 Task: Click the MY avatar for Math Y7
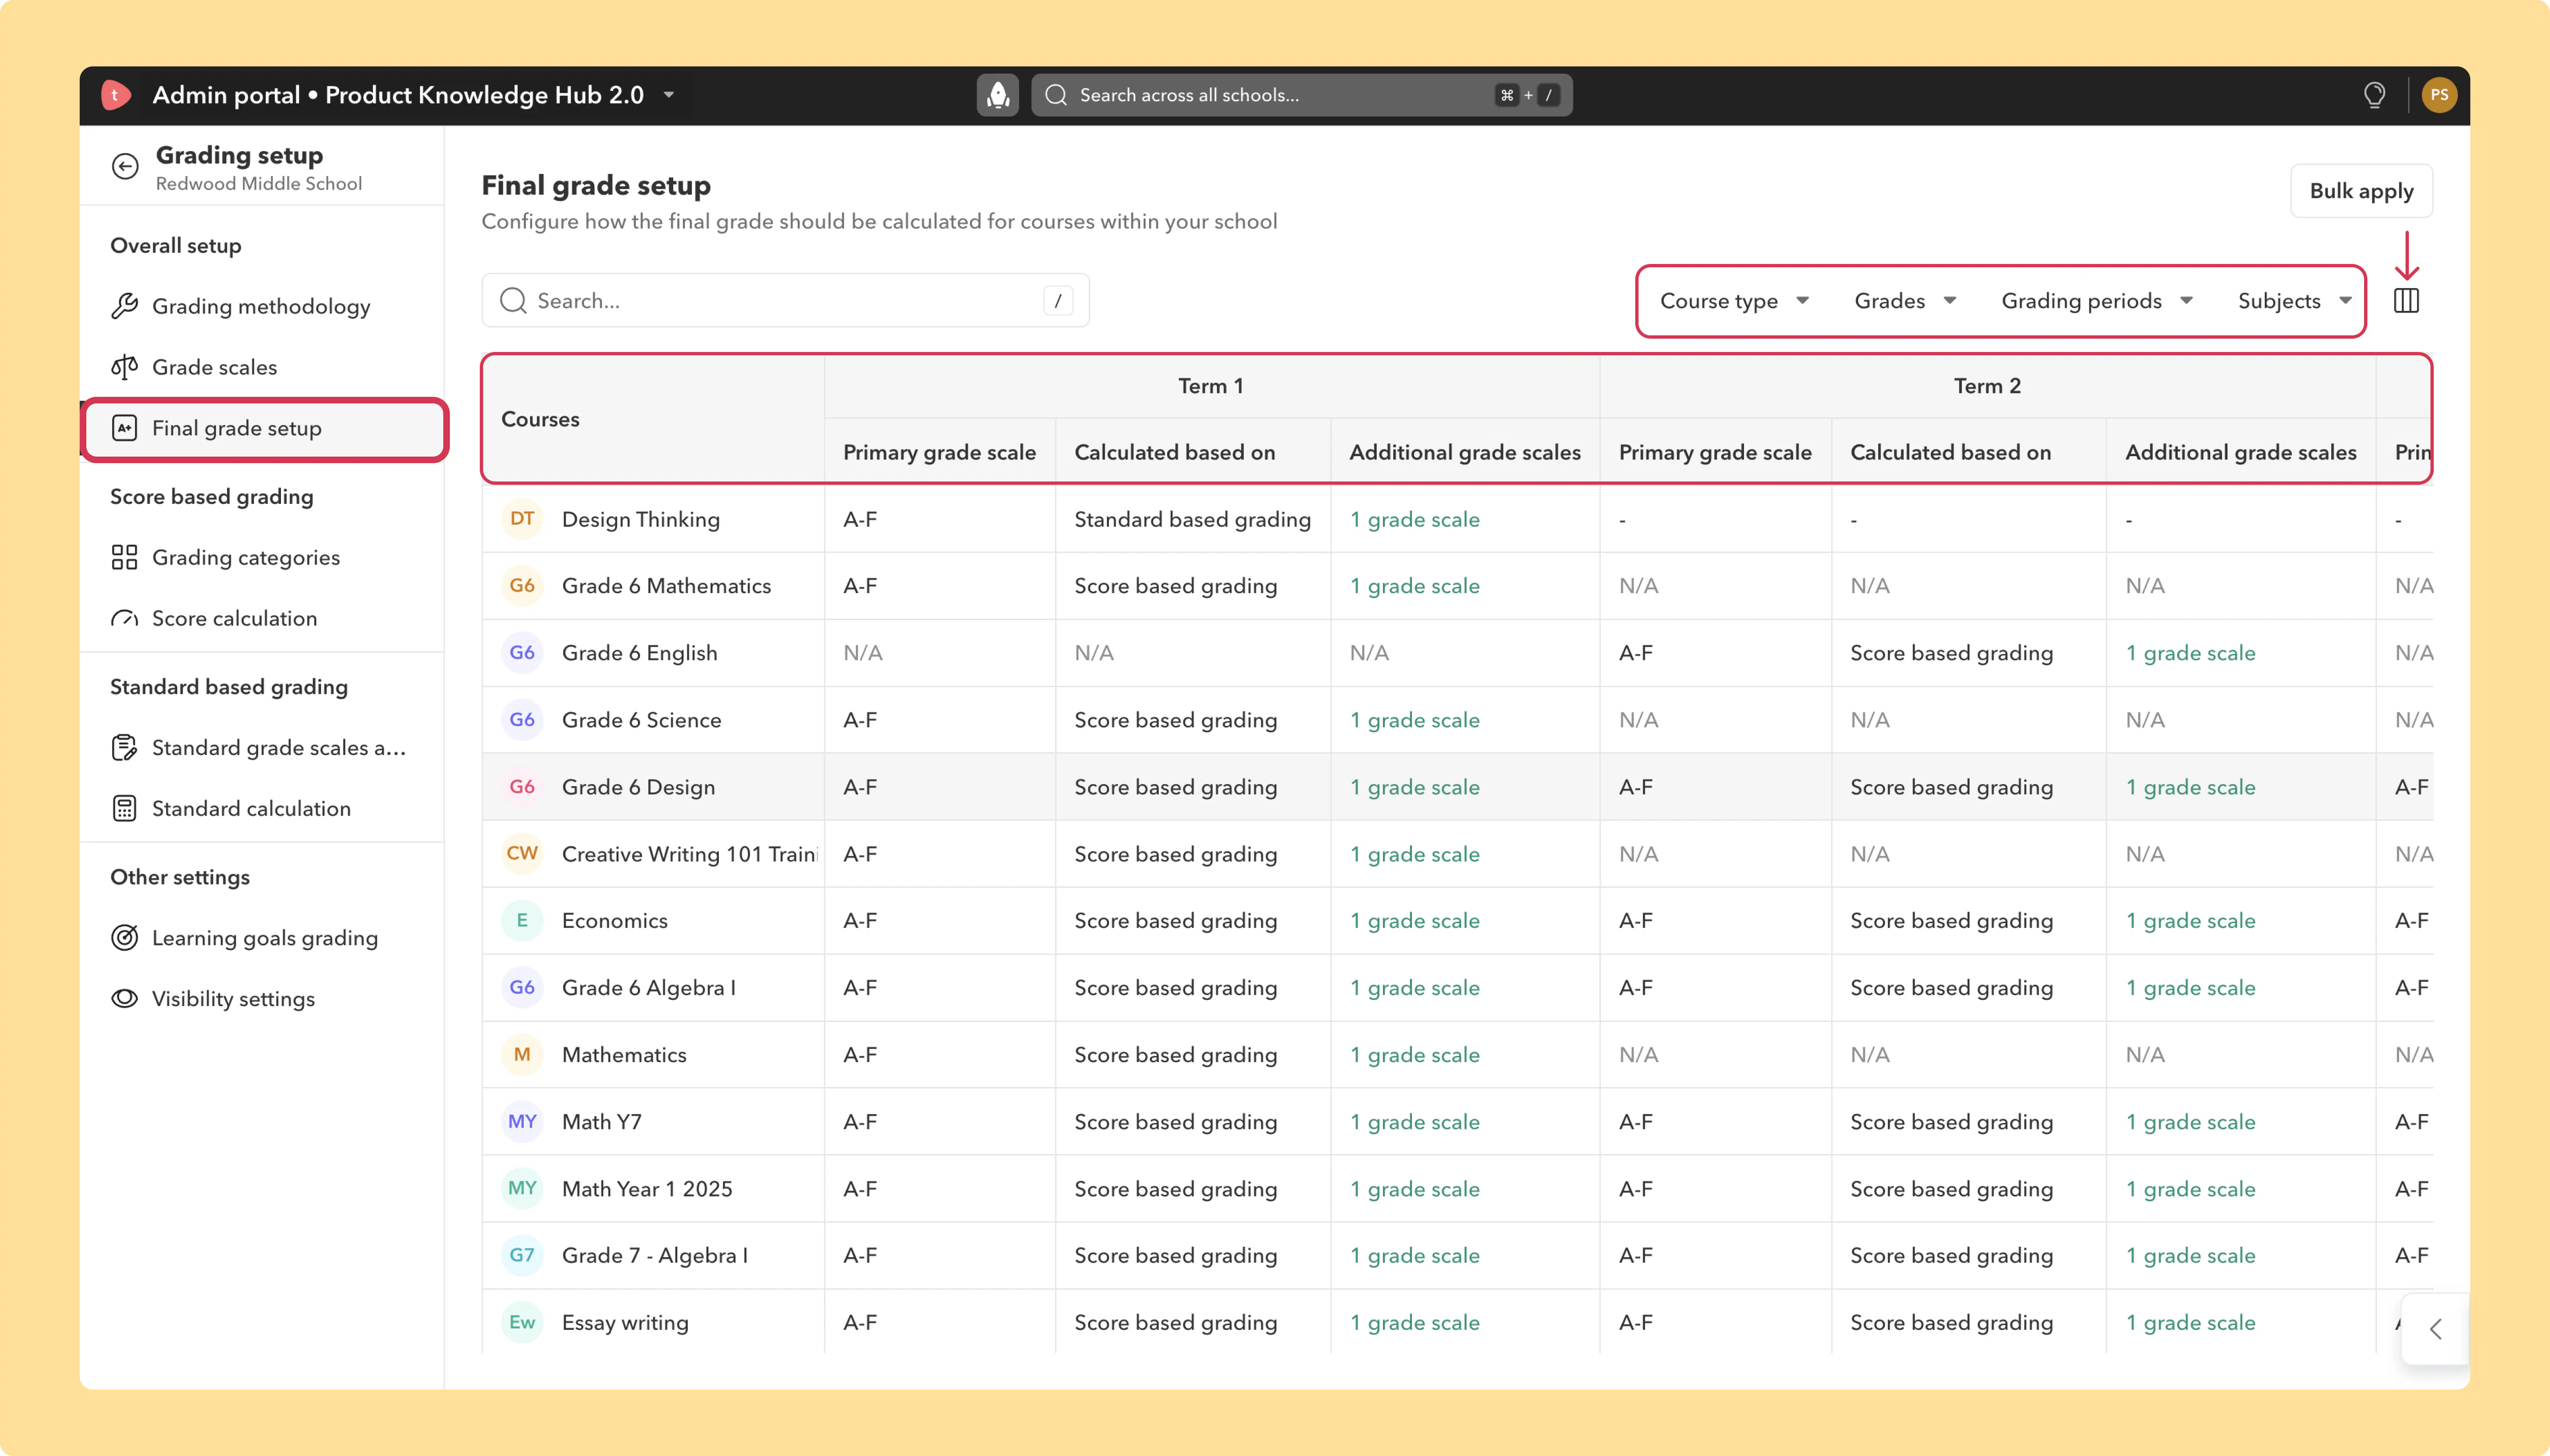tap(522, 1122)
